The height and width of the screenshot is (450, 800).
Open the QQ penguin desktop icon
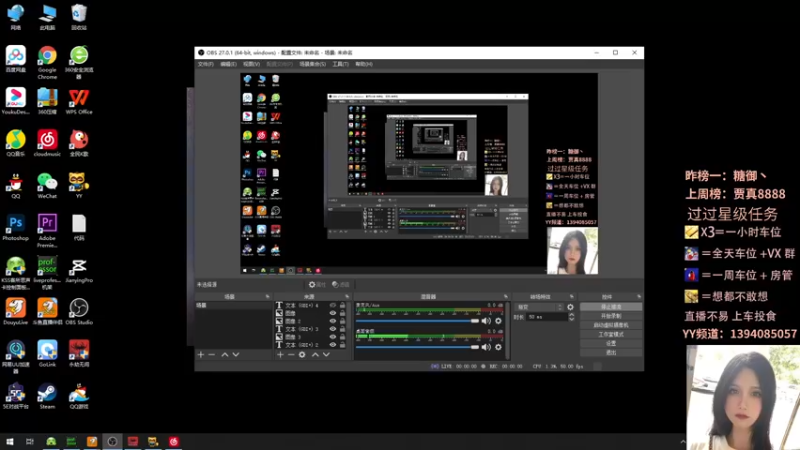pyautogui.click(x=16, y=185)
